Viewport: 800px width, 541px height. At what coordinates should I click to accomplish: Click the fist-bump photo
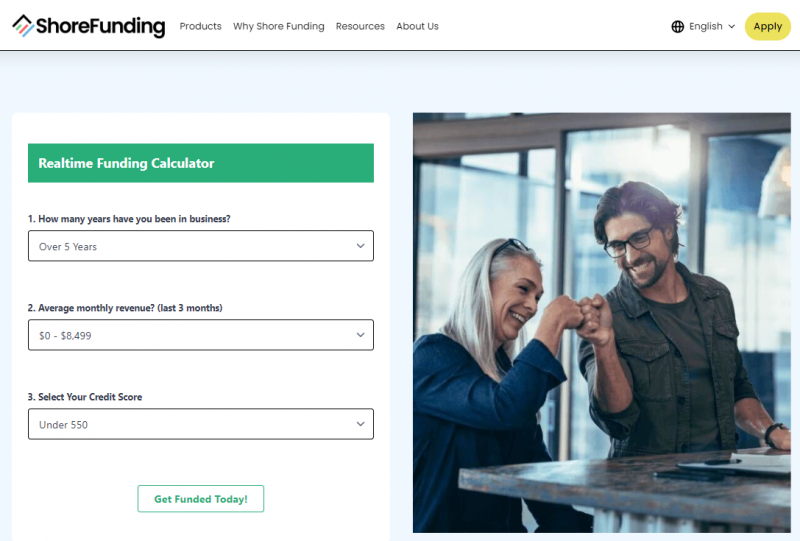coord(602,323)
